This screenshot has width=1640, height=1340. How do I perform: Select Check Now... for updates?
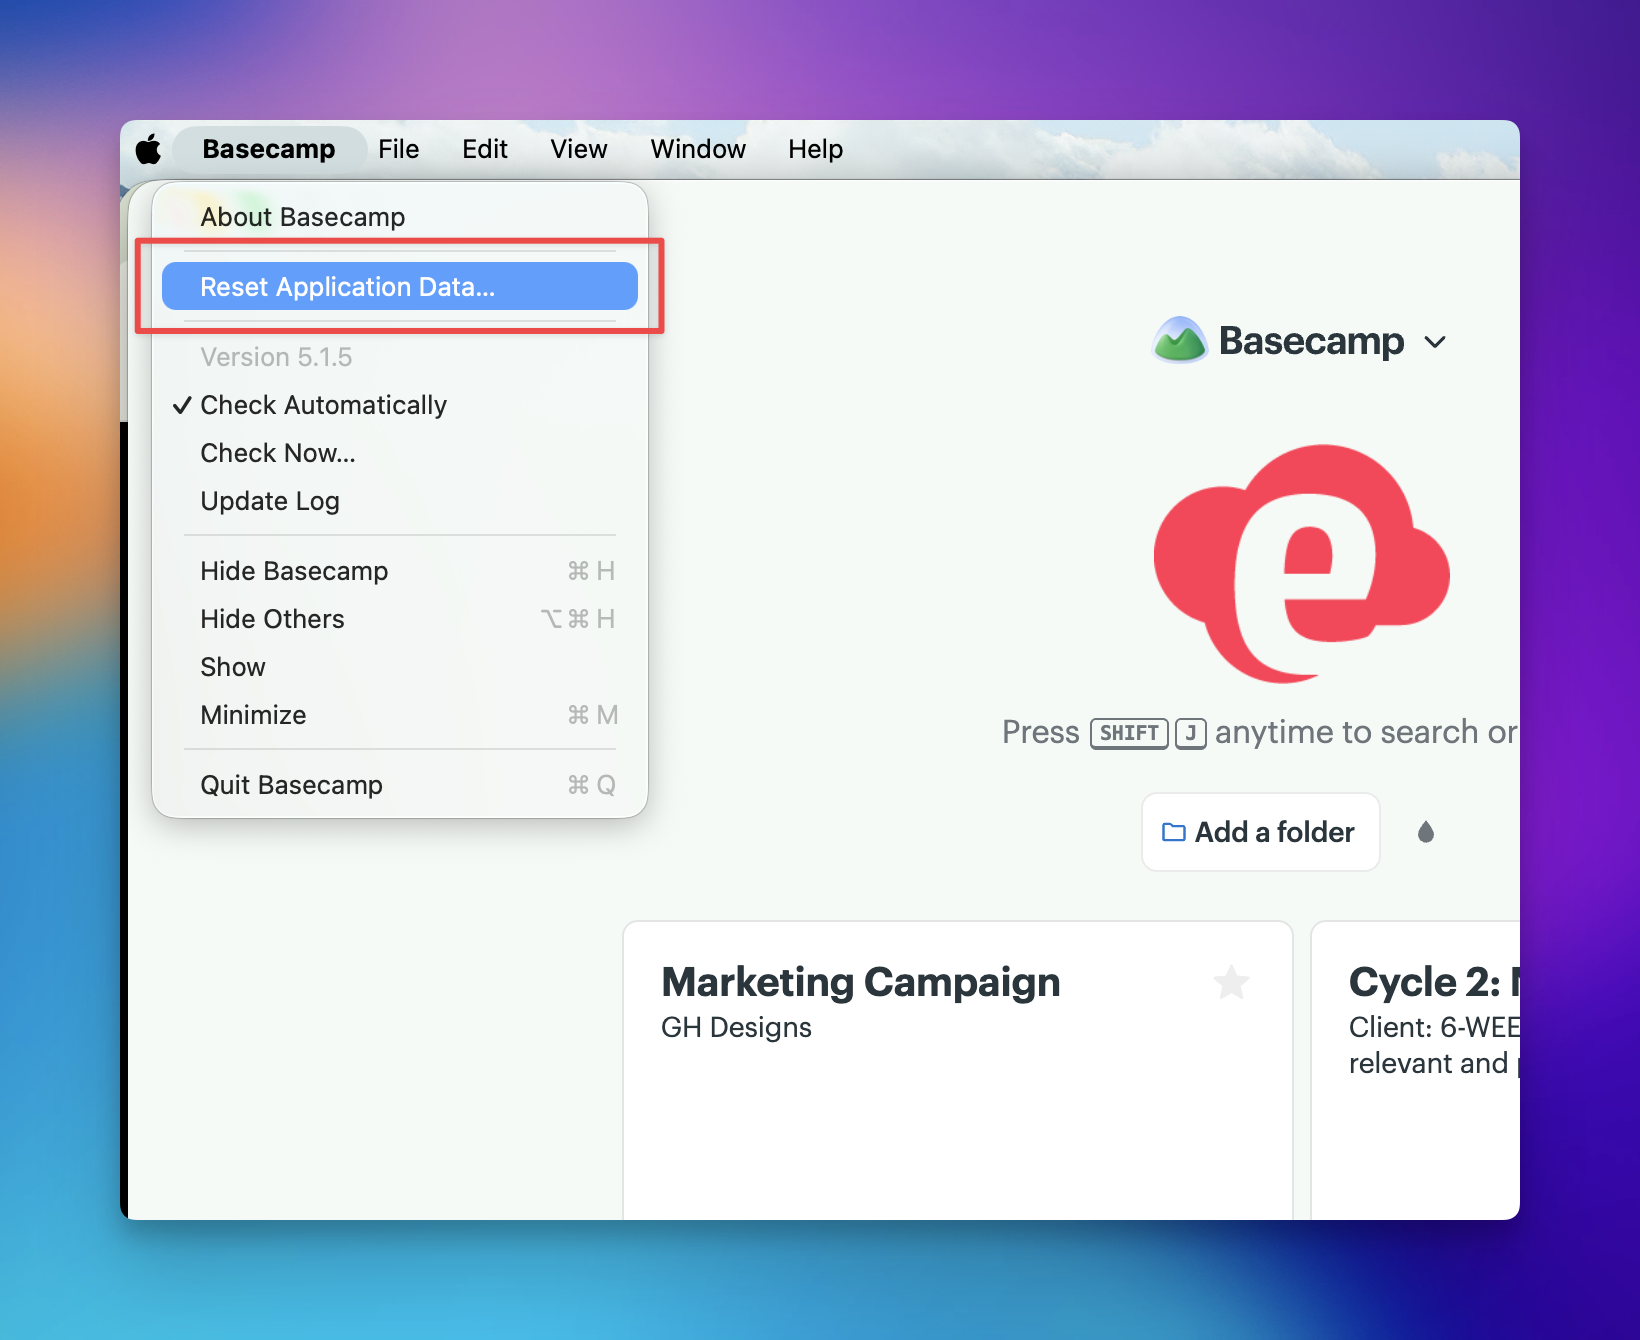[x=400, y=453]
